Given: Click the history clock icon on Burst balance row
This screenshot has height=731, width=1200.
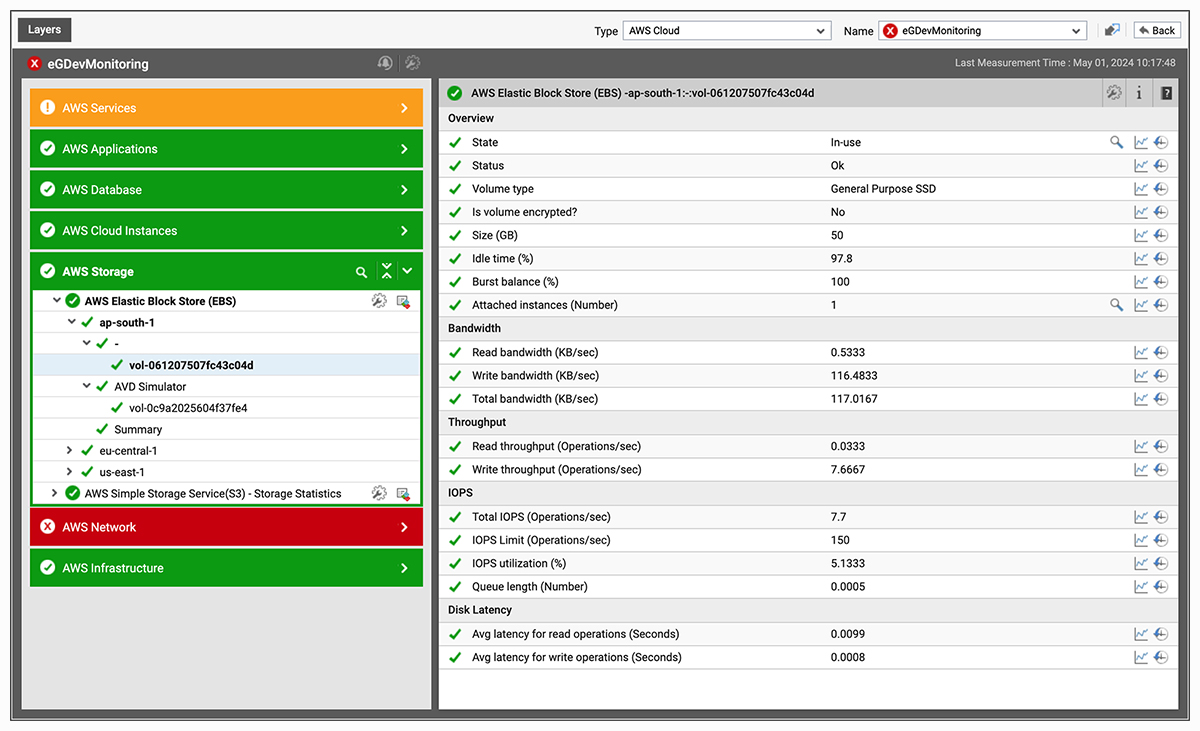Looking at the screenshot, I should click(1161, 282).
